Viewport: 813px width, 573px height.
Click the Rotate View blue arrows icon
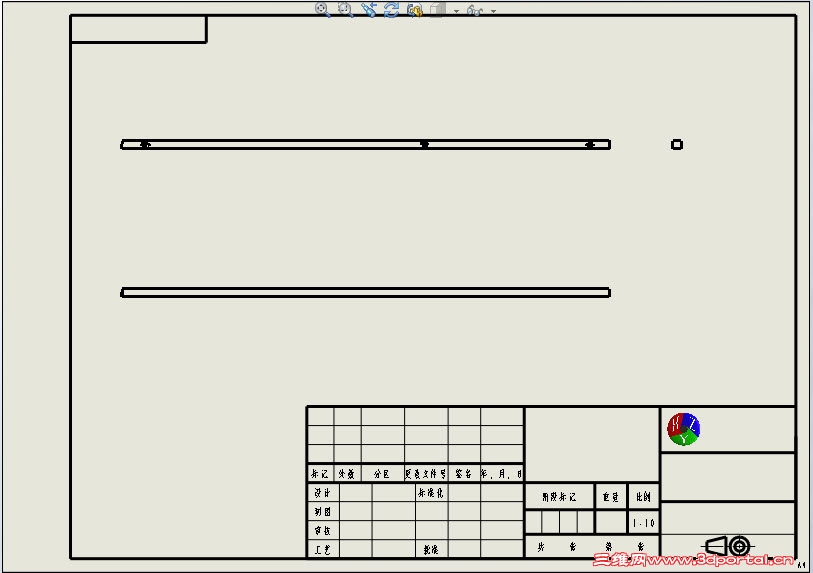(x=391, y=9)
